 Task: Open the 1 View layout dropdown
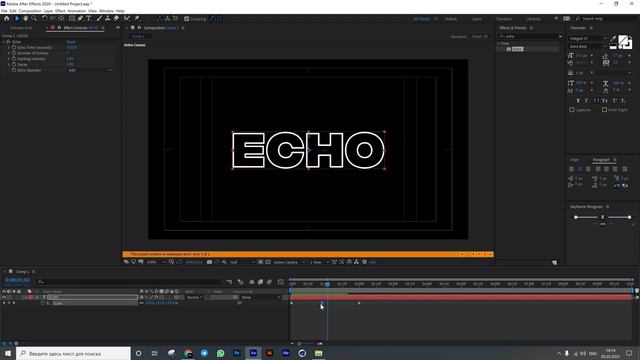(319, 262)
